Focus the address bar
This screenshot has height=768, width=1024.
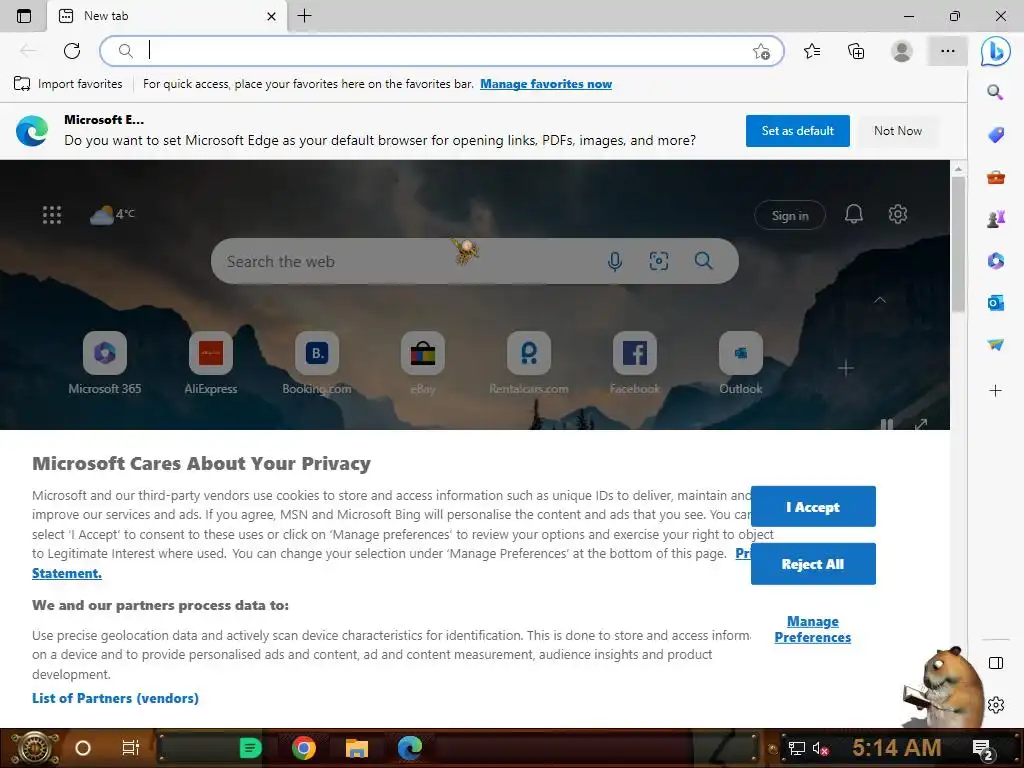pyautogui.click(x=441, y=51)
